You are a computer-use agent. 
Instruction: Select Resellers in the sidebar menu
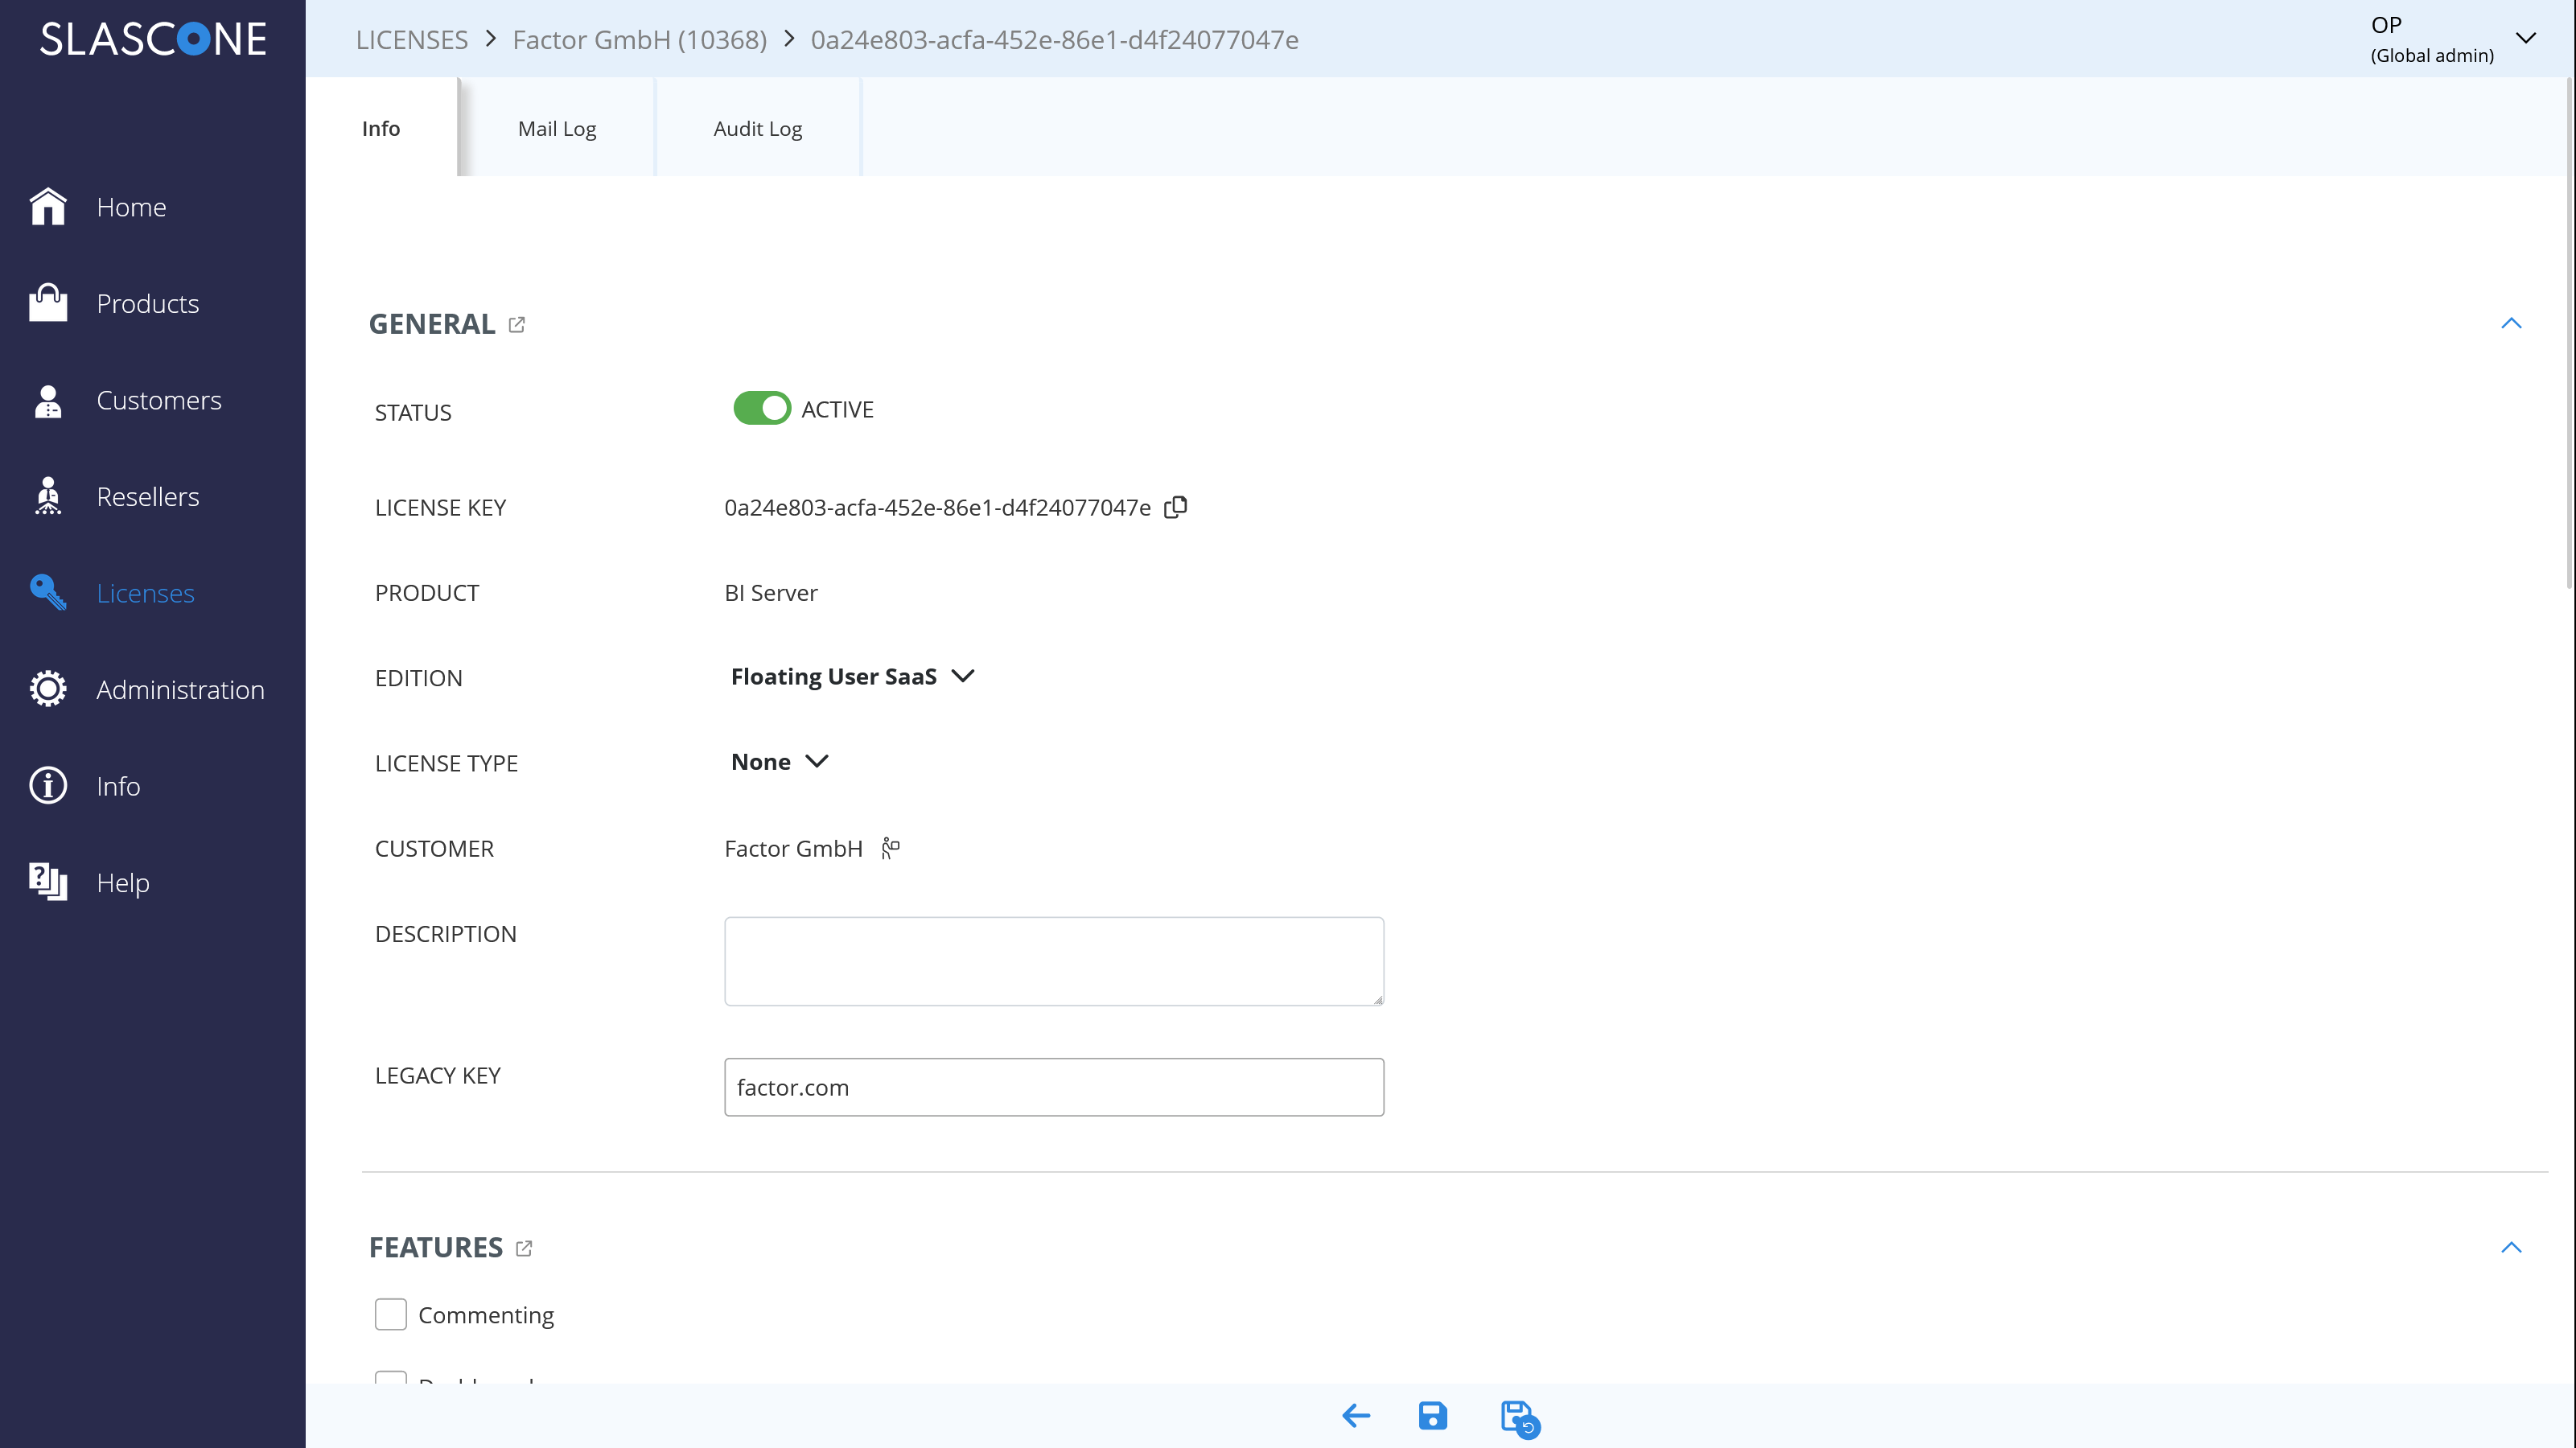point(148,496)
